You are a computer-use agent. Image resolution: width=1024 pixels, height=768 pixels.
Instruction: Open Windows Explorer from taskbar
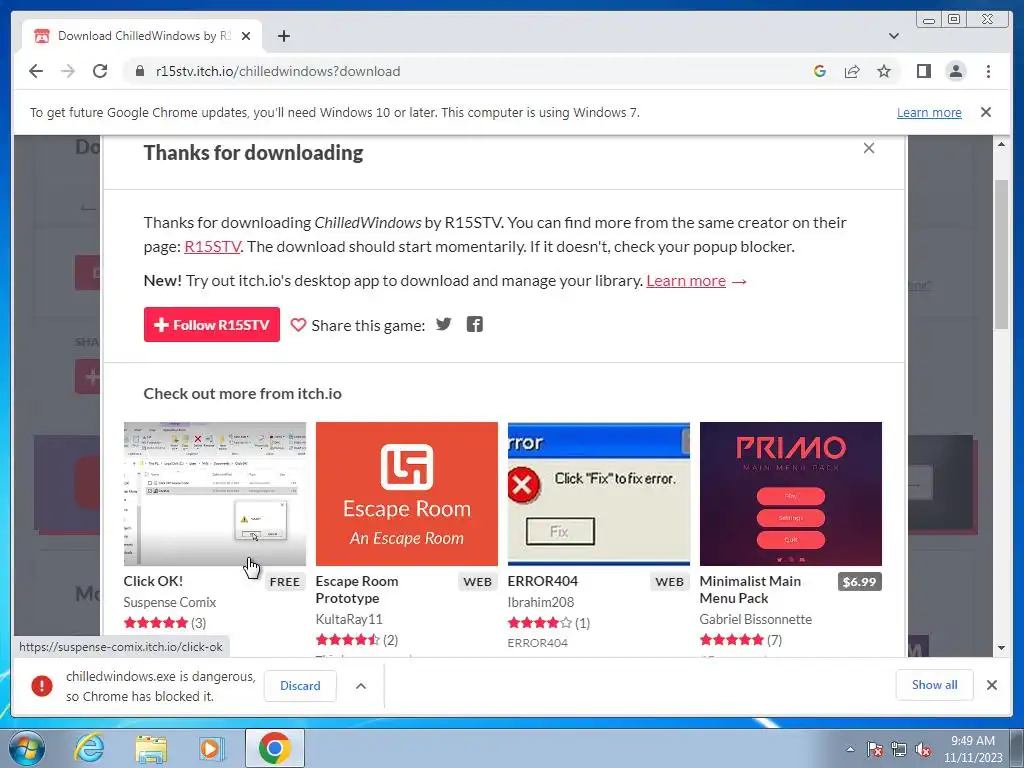pos(151,748)
